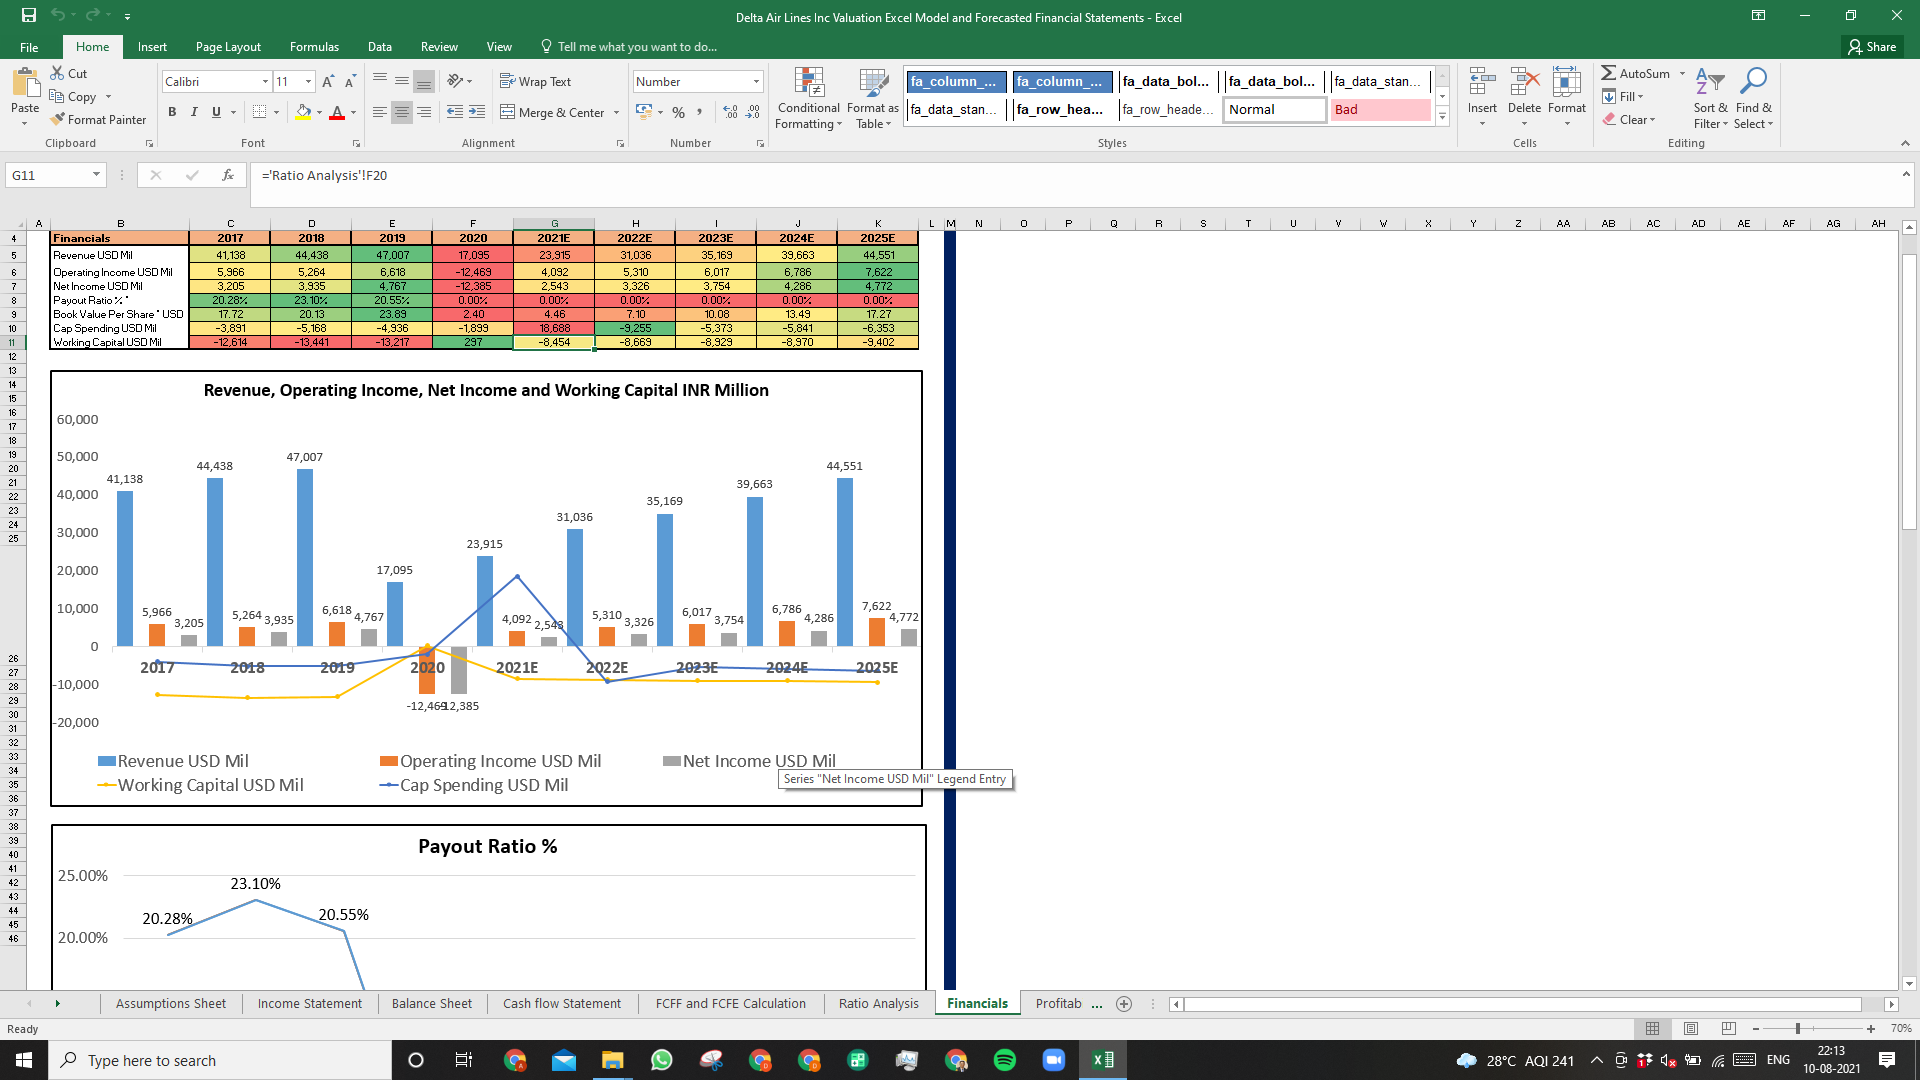This screenshot has height=1080, width=1920.
Task: Expand the cell styles gallery
Action: coord(1442,117)
